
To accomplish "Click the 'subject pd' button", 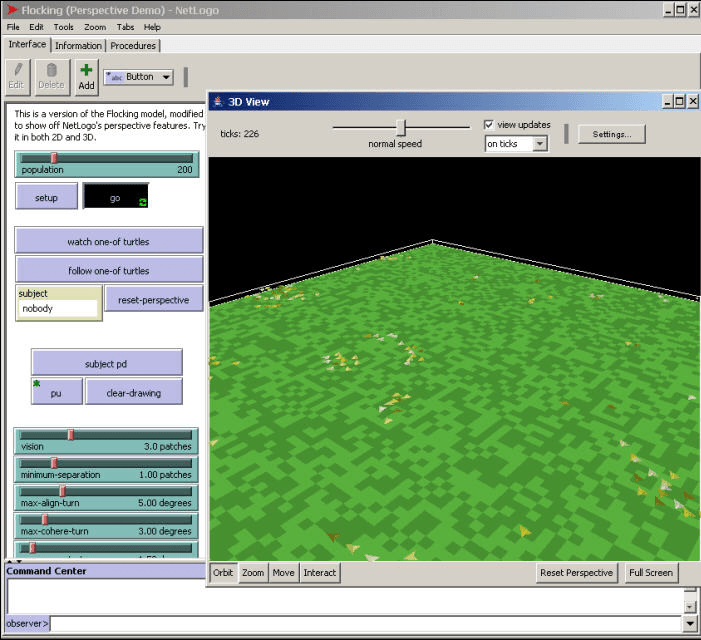I will click(x=106, y=362).
